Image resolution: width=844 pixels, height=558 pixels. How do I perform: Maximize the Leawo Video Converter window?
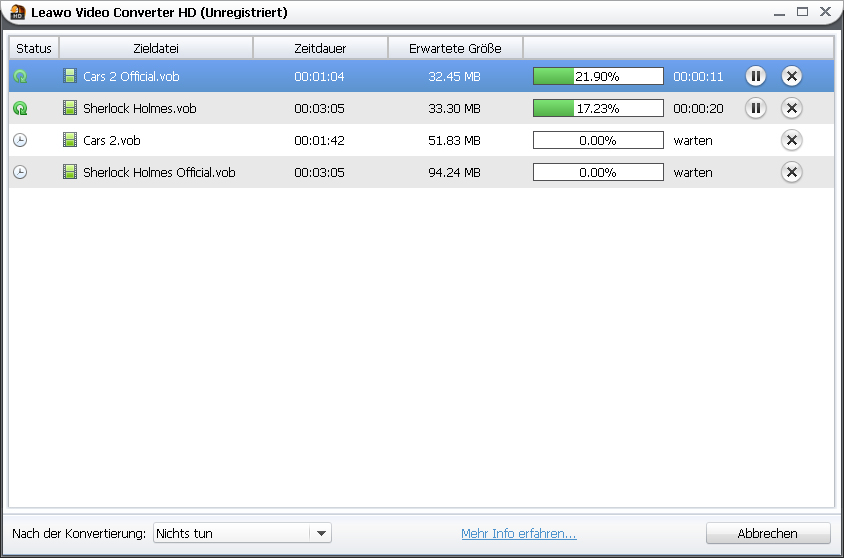coord(803,12)
